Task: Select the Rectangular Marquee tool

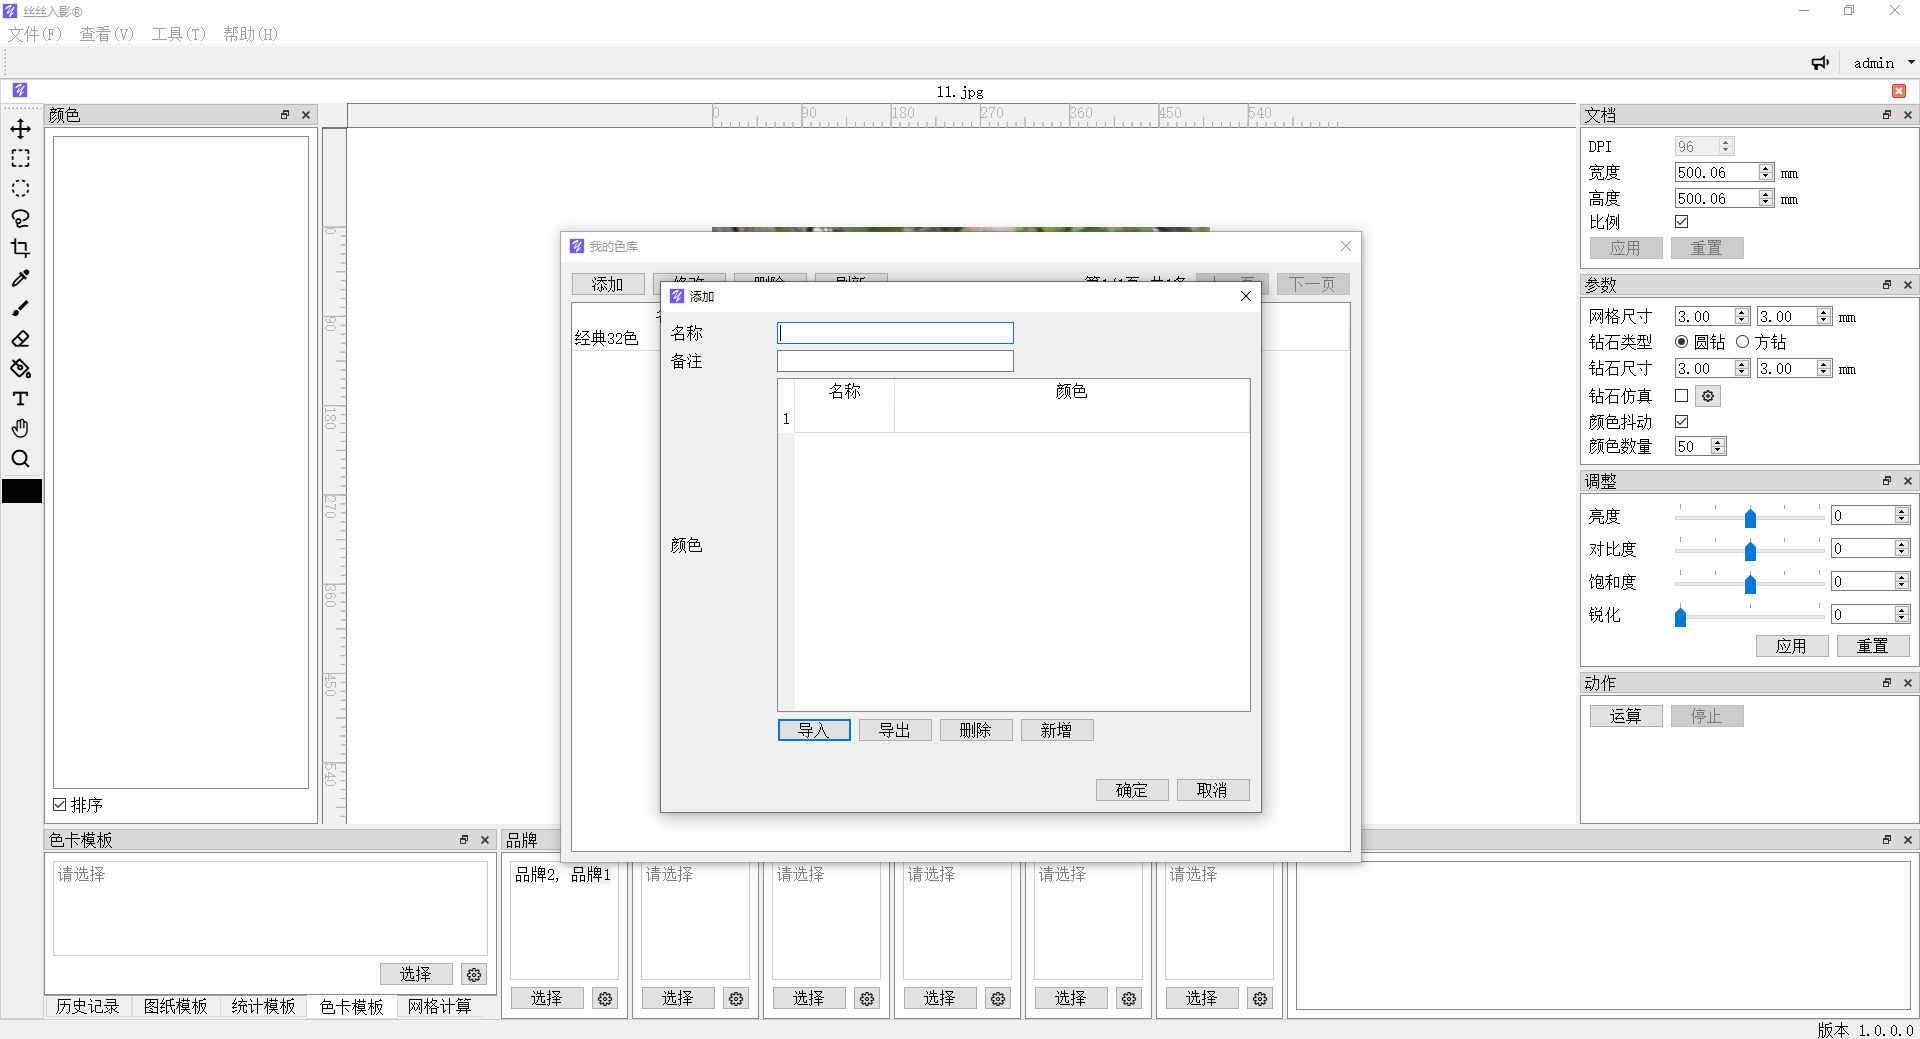Action: tap(20, 159)
